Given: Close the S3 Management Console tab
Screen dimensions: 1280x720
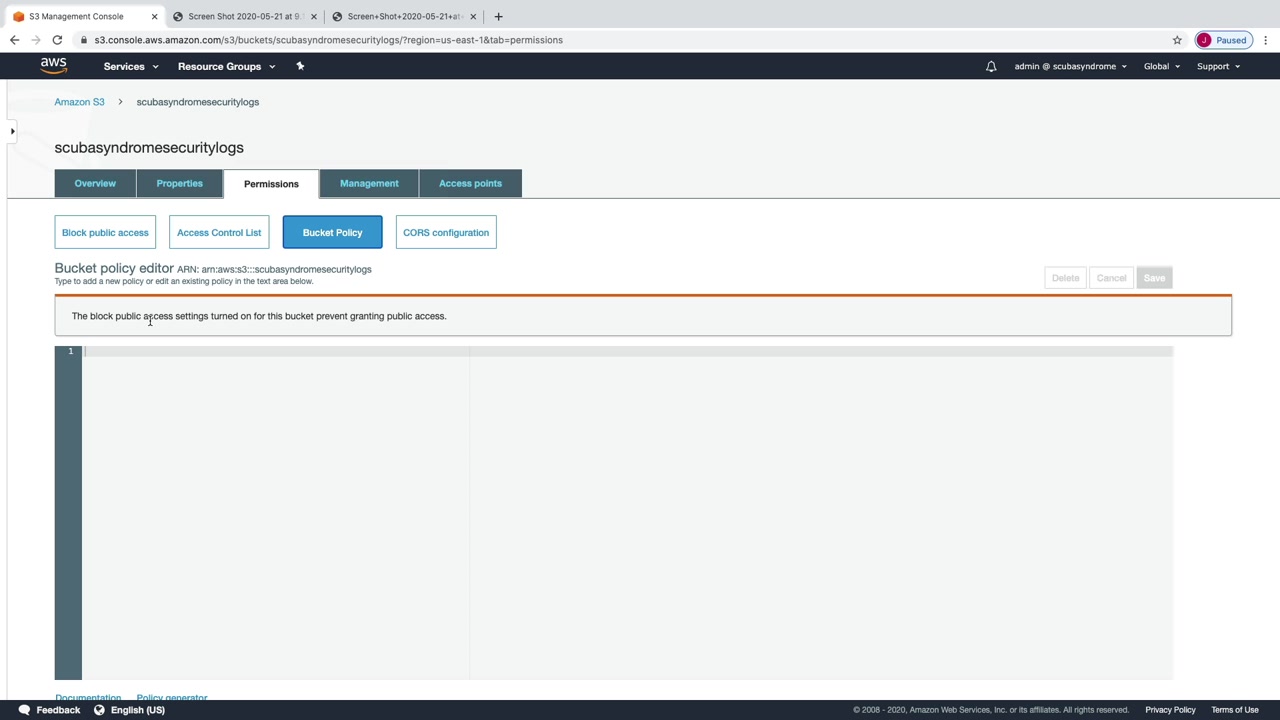Looking at the screenshot, I should tap(154, 16).
